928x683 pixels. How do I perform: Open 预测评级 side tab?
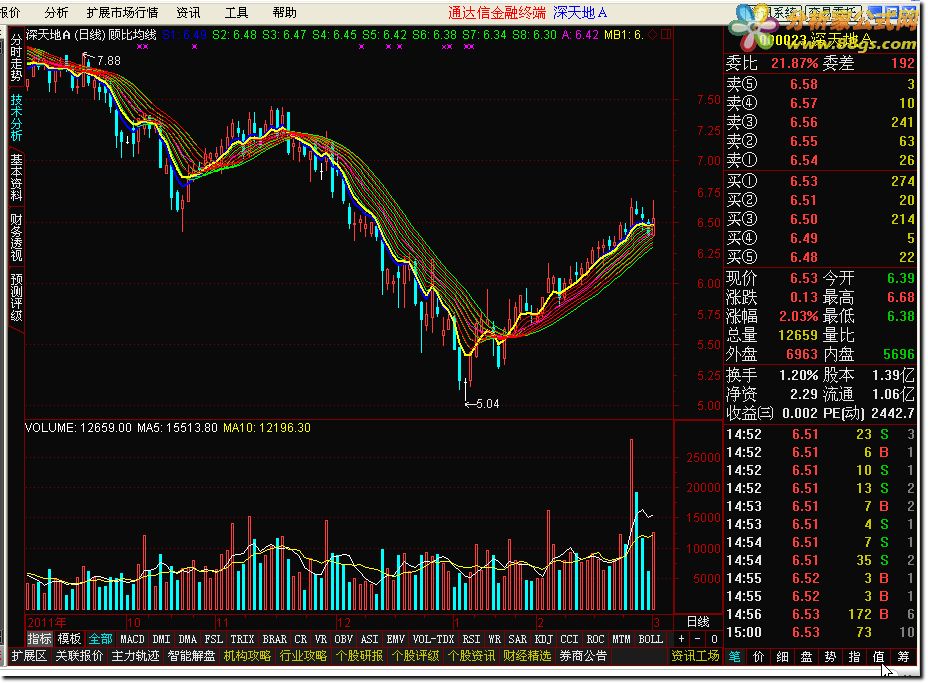pos(16,297)
